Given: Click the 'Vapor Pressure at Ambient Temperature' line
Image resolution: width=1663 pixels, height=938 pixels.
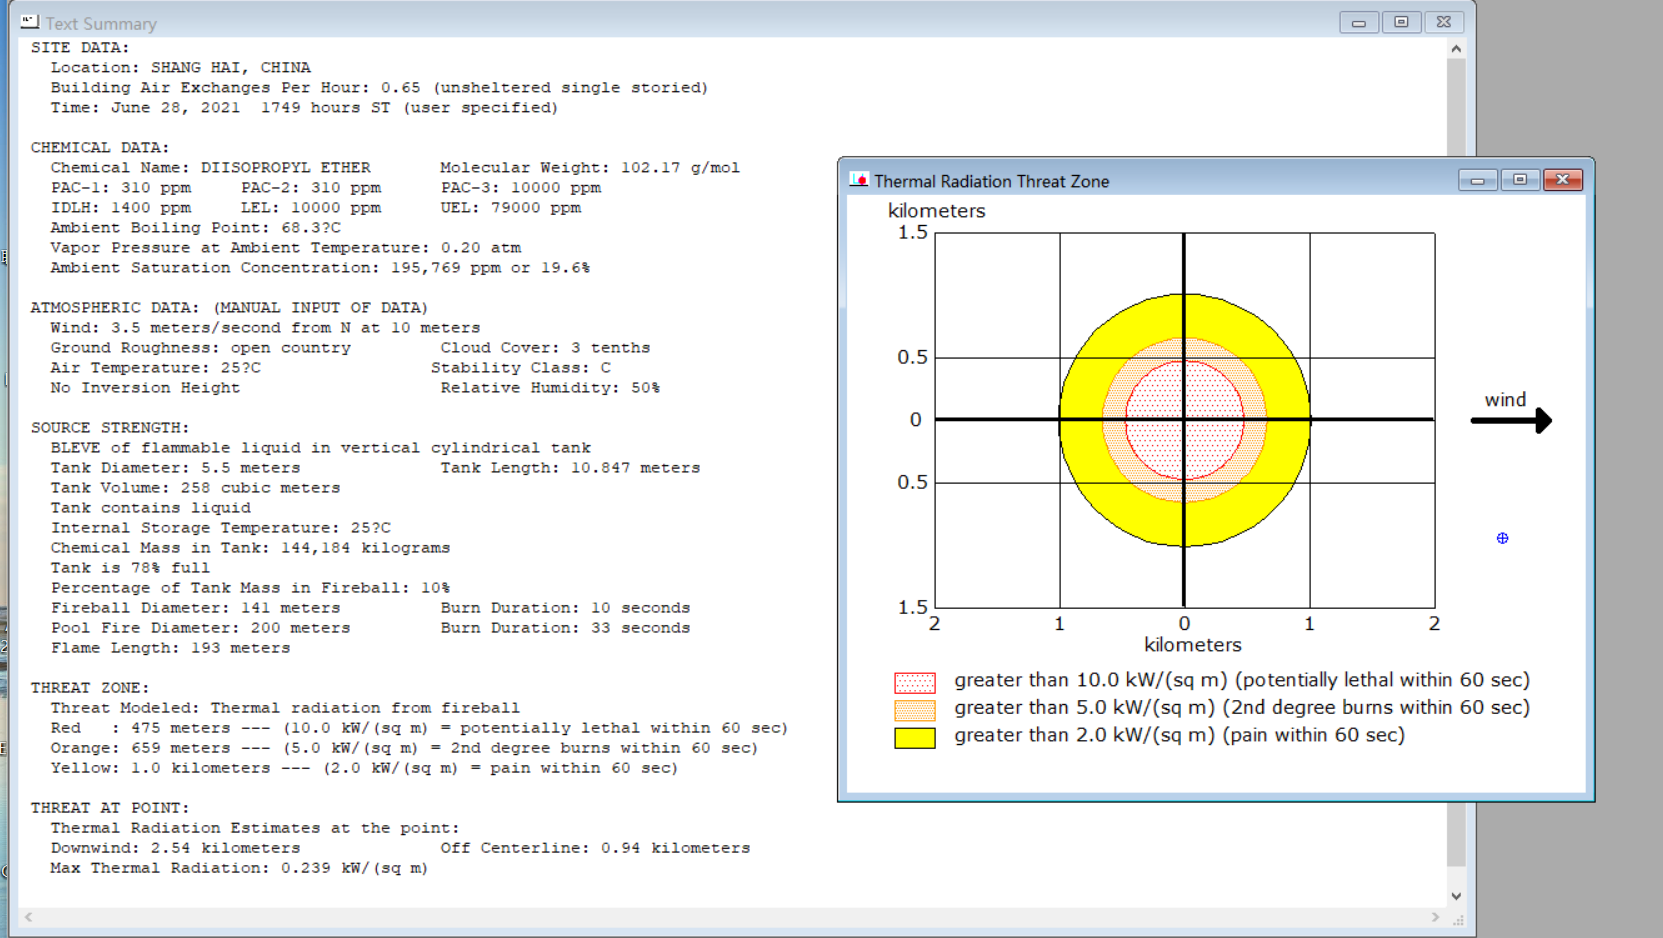Looking at the screenshot, I should 286,248.
